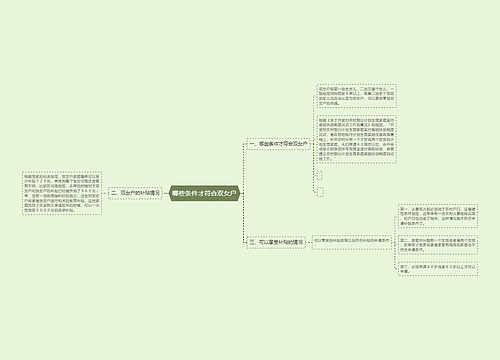
Task: Click the dotted bracket grouping branch 一 notes
Action: tap(314, 143)
